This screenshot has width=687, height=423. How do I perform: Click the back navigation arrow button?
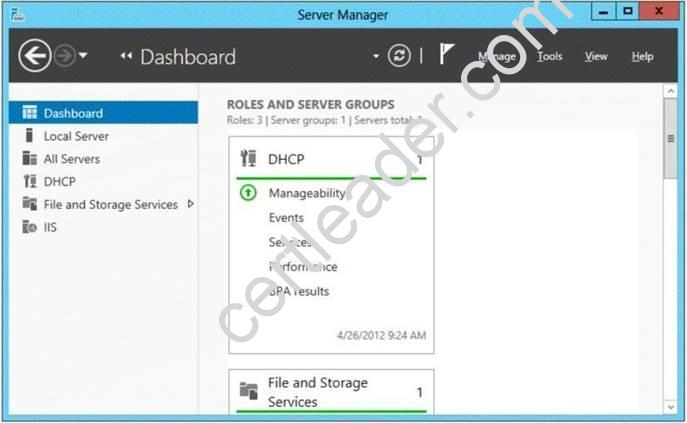34,57
